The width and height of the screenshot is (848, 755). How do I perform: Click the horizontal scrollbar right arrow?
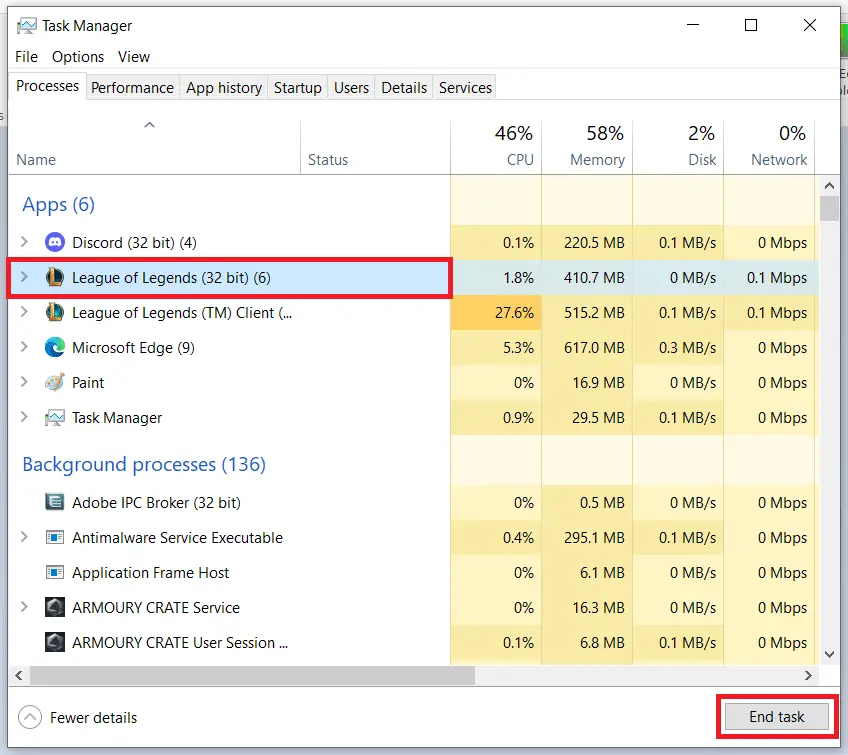pyautogui.click(x=808, y=675)
